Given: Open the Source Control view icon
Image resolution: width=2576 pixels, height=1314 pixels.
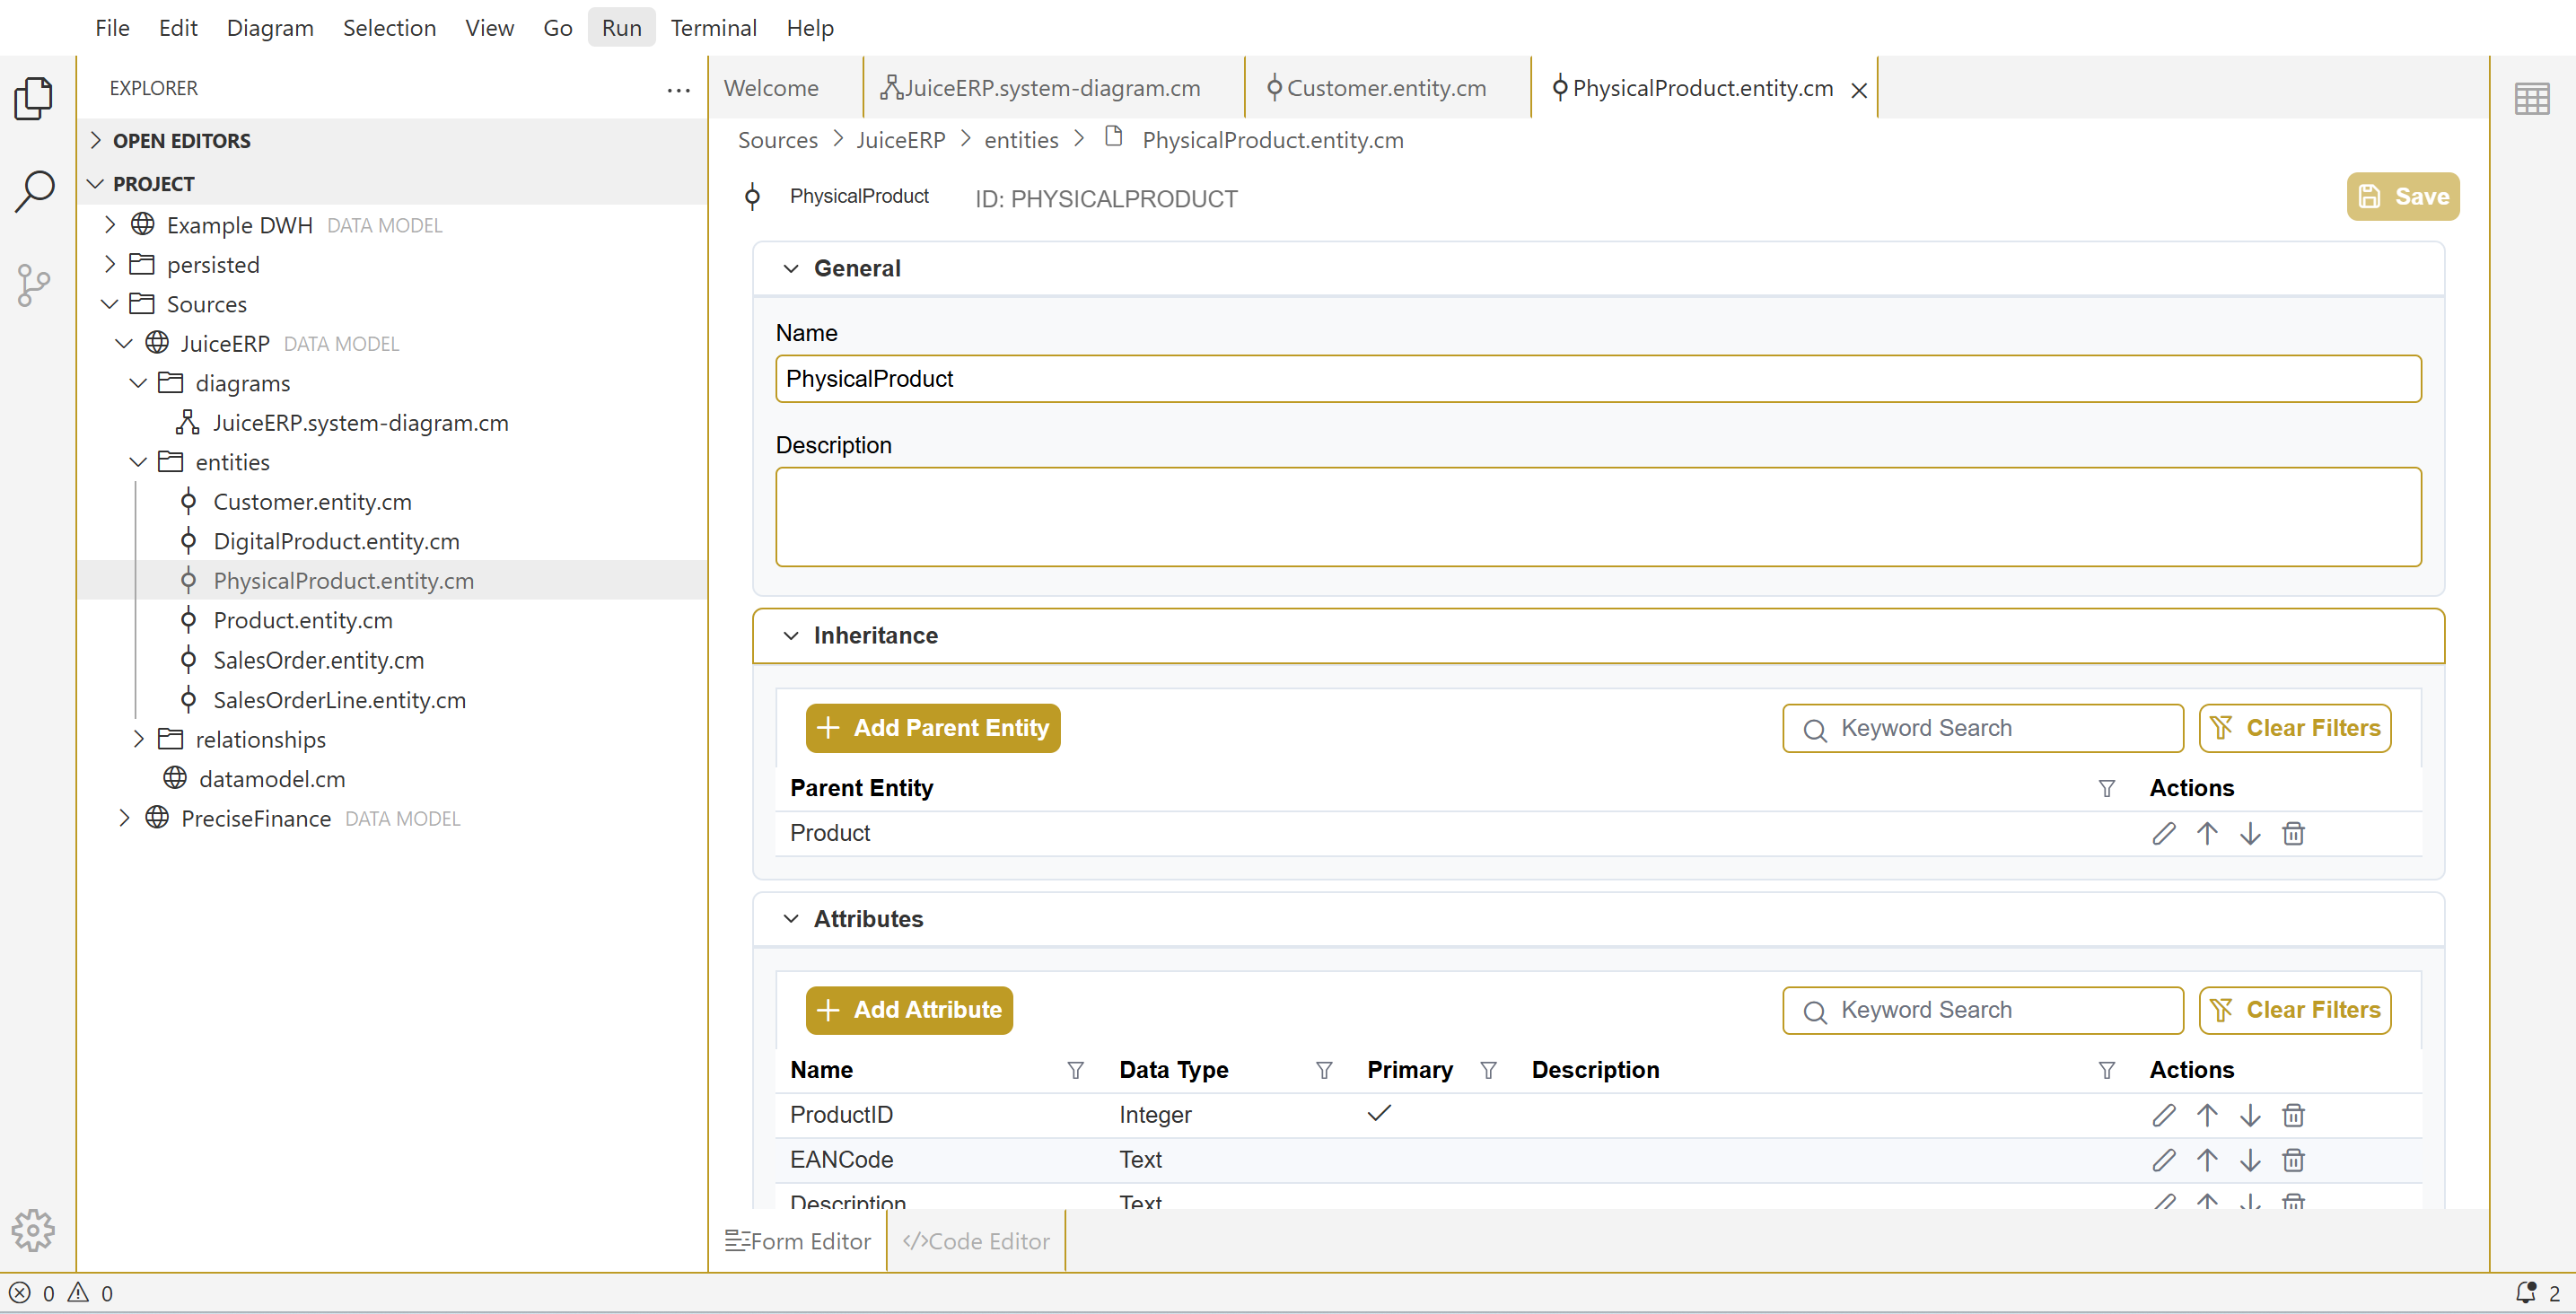Looking at the screenshot, I should click(35, 285).
